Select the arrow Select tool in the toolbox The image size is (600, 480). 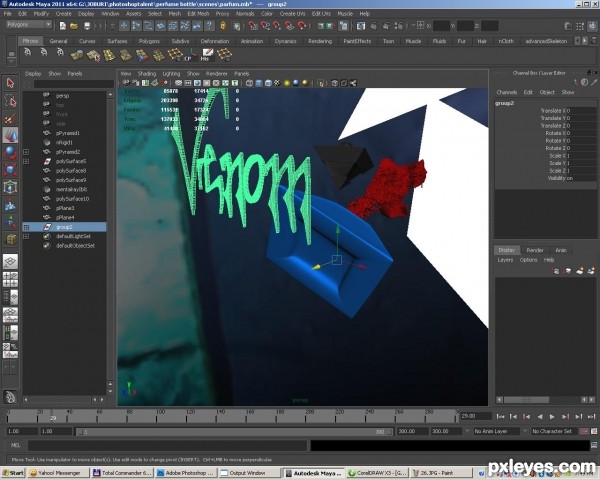(10, 83)
